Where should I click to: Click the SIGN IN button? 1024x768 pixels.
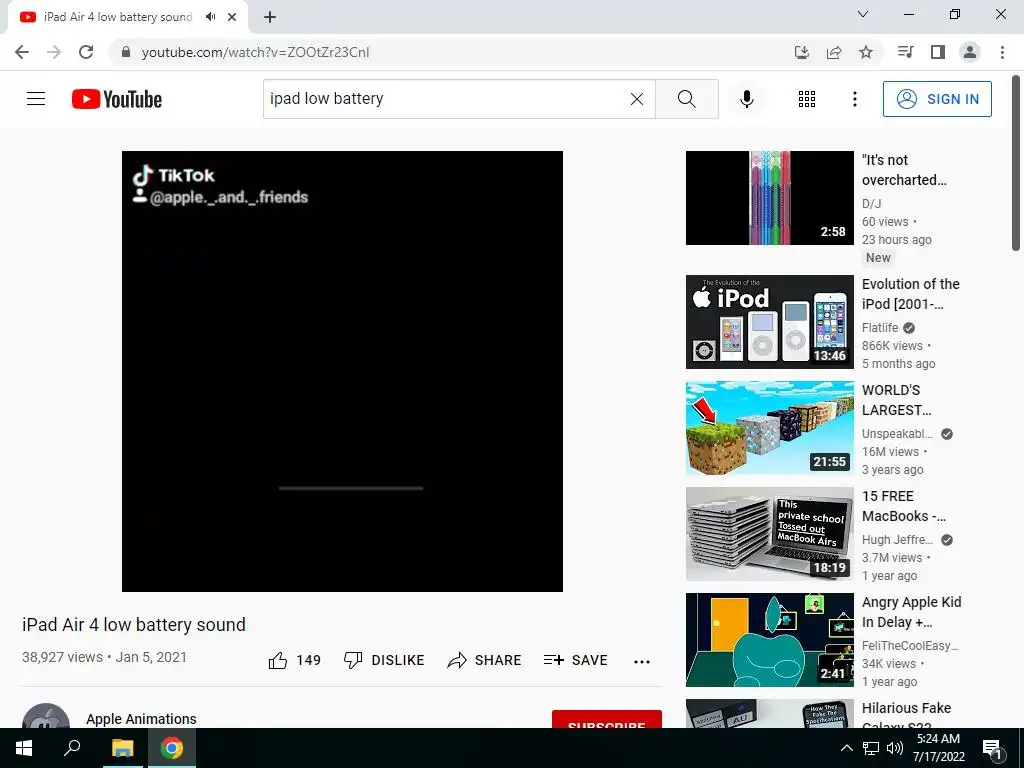coord(937,99)
